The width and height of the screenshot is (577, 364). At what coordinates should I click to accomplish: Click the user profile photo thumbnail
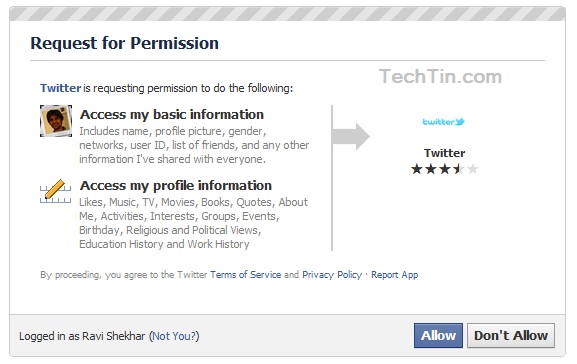56,121
